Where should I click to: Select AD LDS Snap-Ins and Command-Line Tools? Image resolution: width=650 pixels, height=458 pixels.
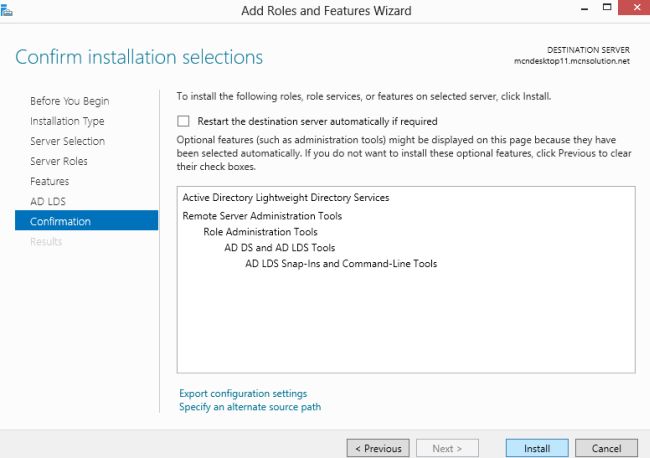point(341,264)
